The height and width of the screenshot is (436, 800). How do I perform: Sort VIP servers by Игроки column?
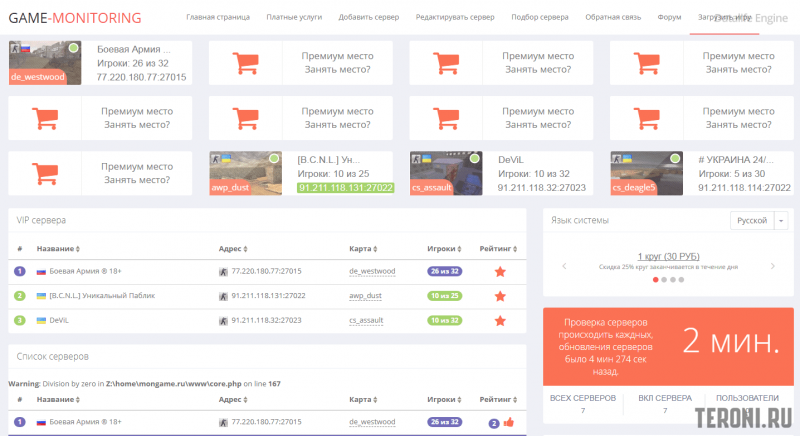tap(445, 248)
